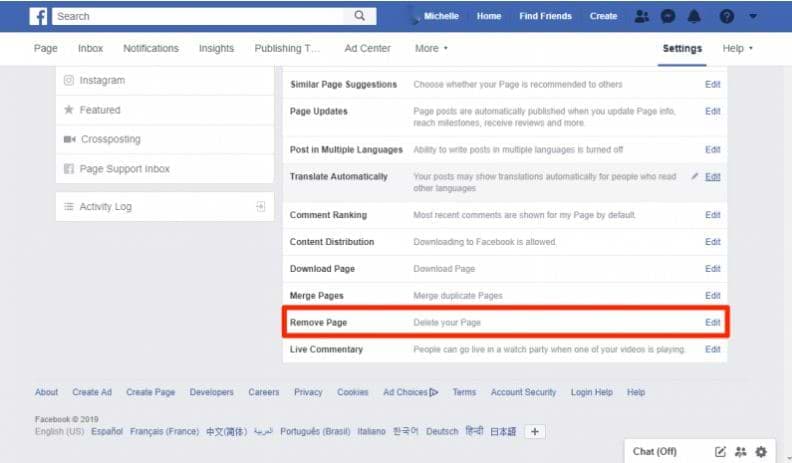The width and height of the screenshot is (792, 463).
Task: Open the Ad Center tab
Action: click(x=367, y=48)
